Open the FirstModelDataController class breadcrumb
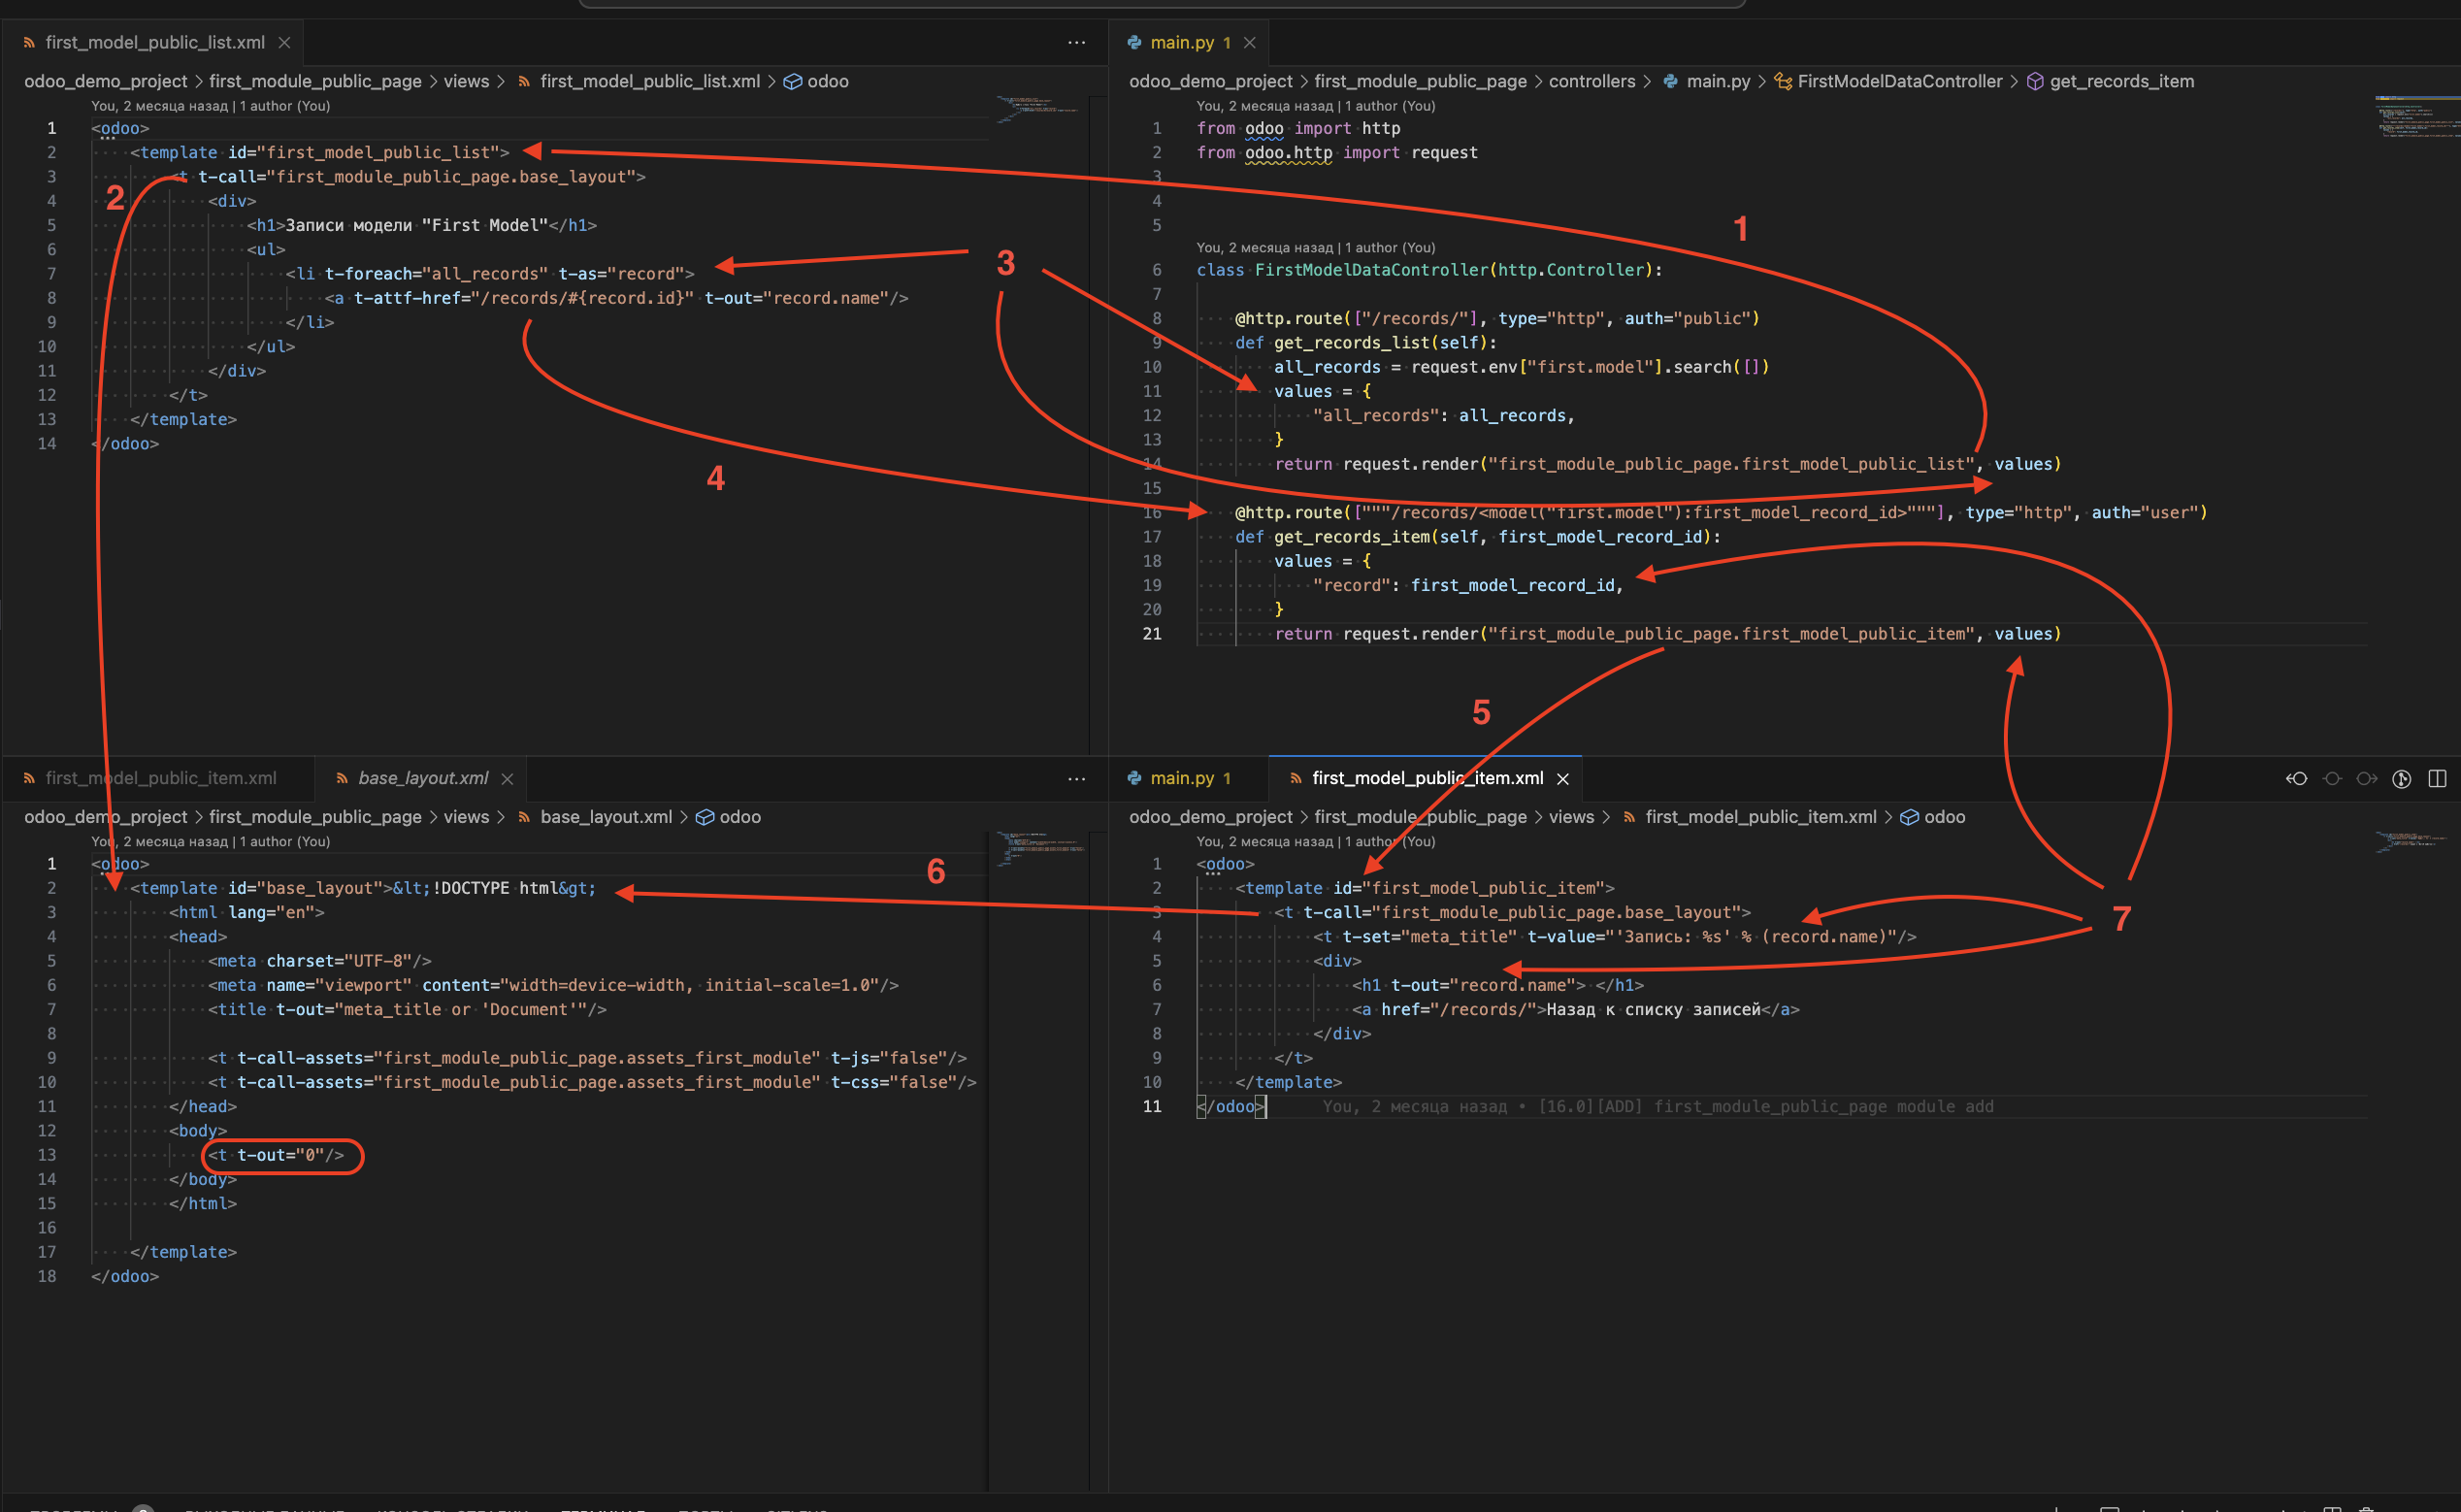Viewport: 2461px width, 1512px height. tap(1899, 81)
